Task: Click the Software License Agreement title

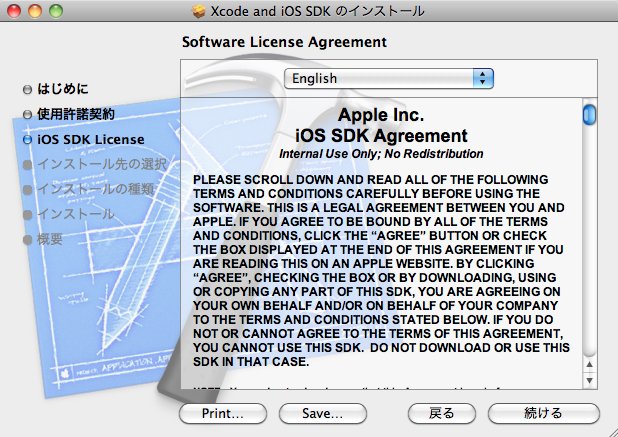Action: pos(284,42)
